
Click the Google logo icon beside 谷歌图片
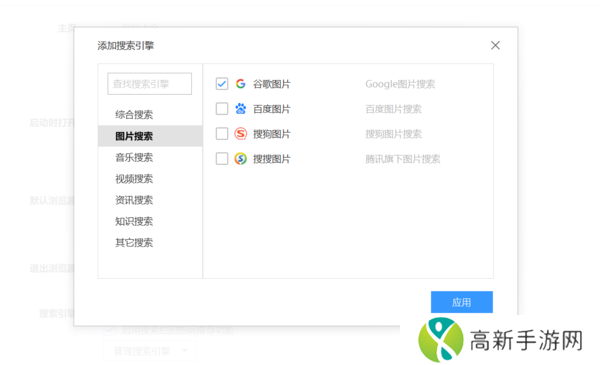pyautogui.click(x=240, y=84)
